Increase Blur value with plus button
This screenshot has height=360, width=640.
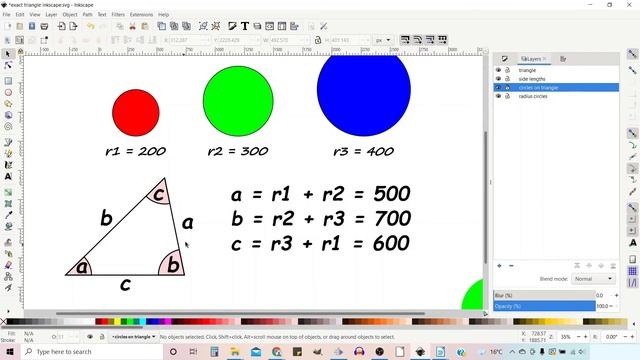pos(616,295)
